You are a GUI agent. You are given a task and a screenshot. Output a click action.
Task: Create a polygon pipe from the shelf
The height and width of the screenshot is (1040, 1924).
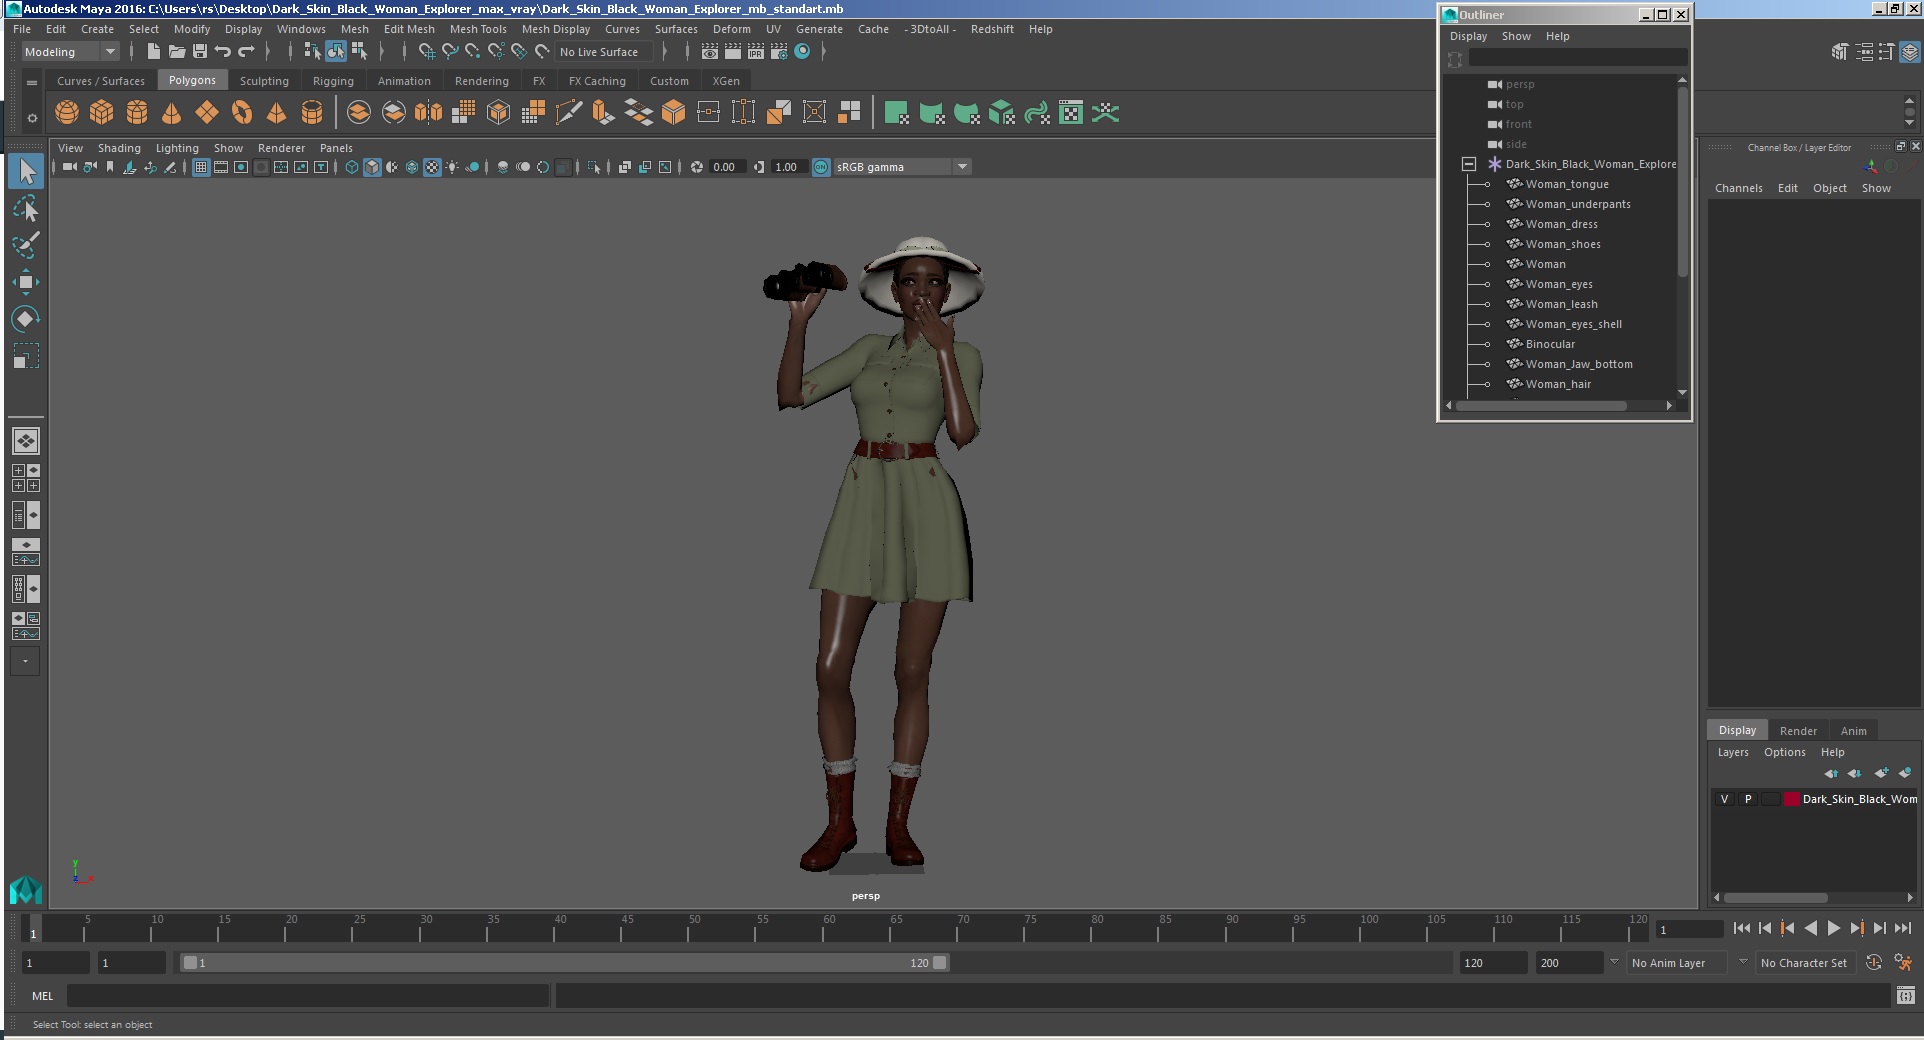312,113
